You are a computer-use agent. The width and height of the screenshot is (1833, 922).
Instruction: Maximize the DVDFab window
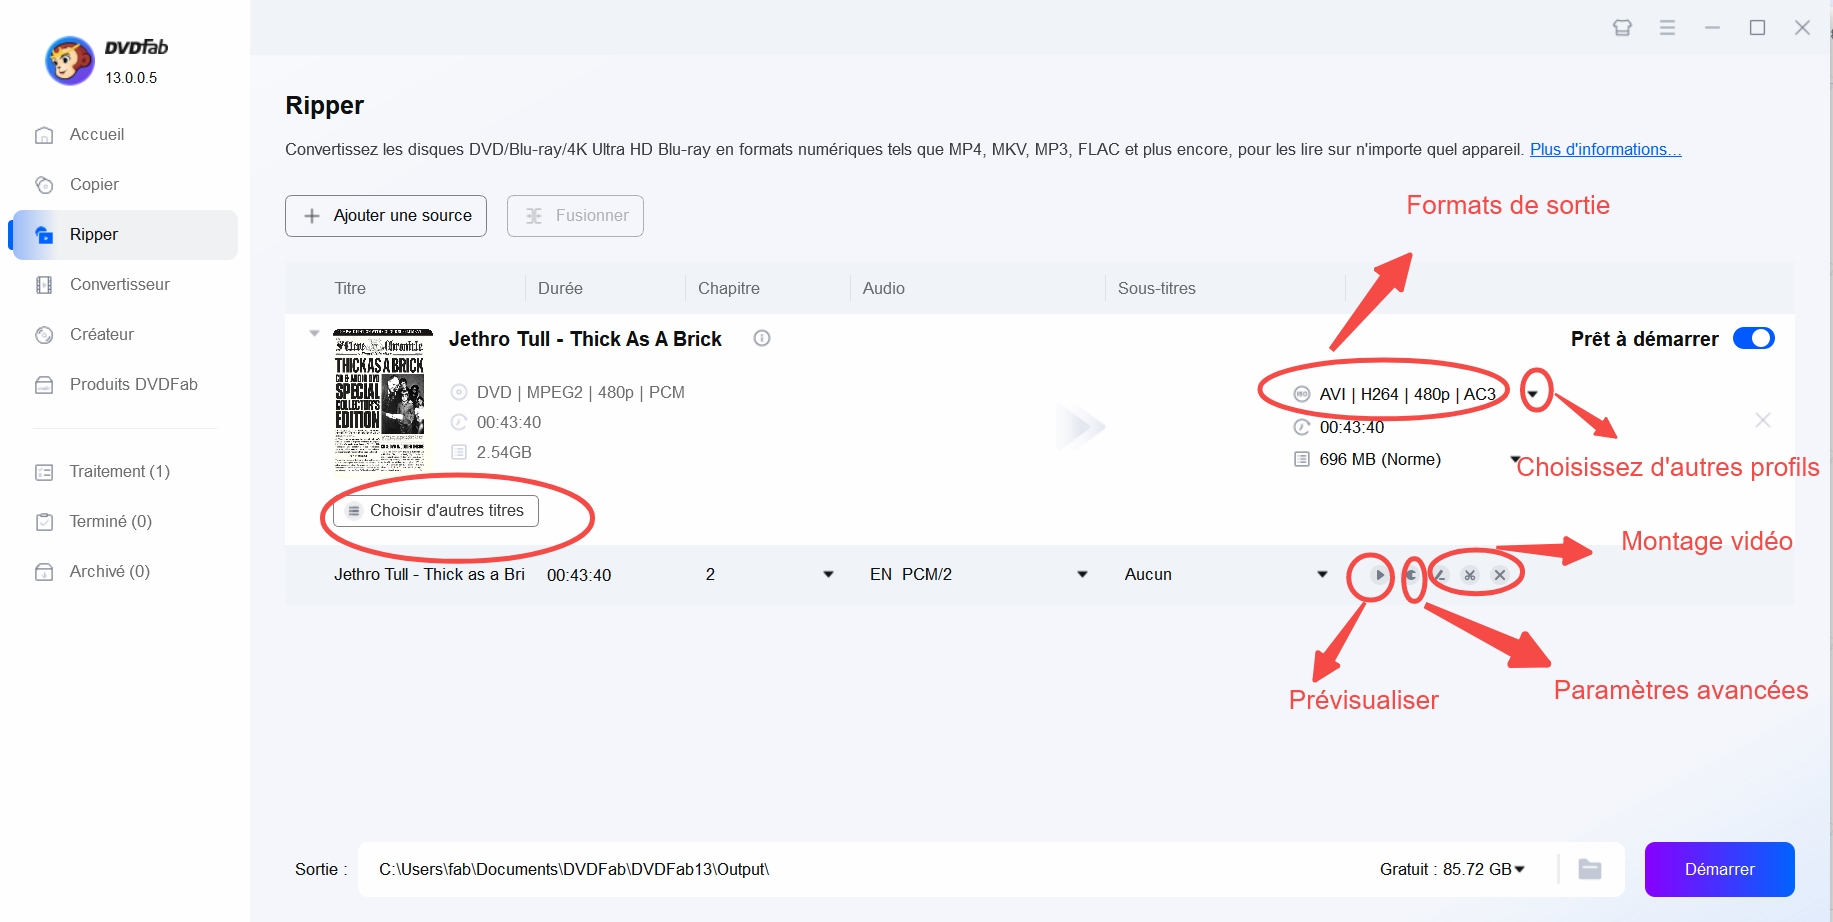1757,28
